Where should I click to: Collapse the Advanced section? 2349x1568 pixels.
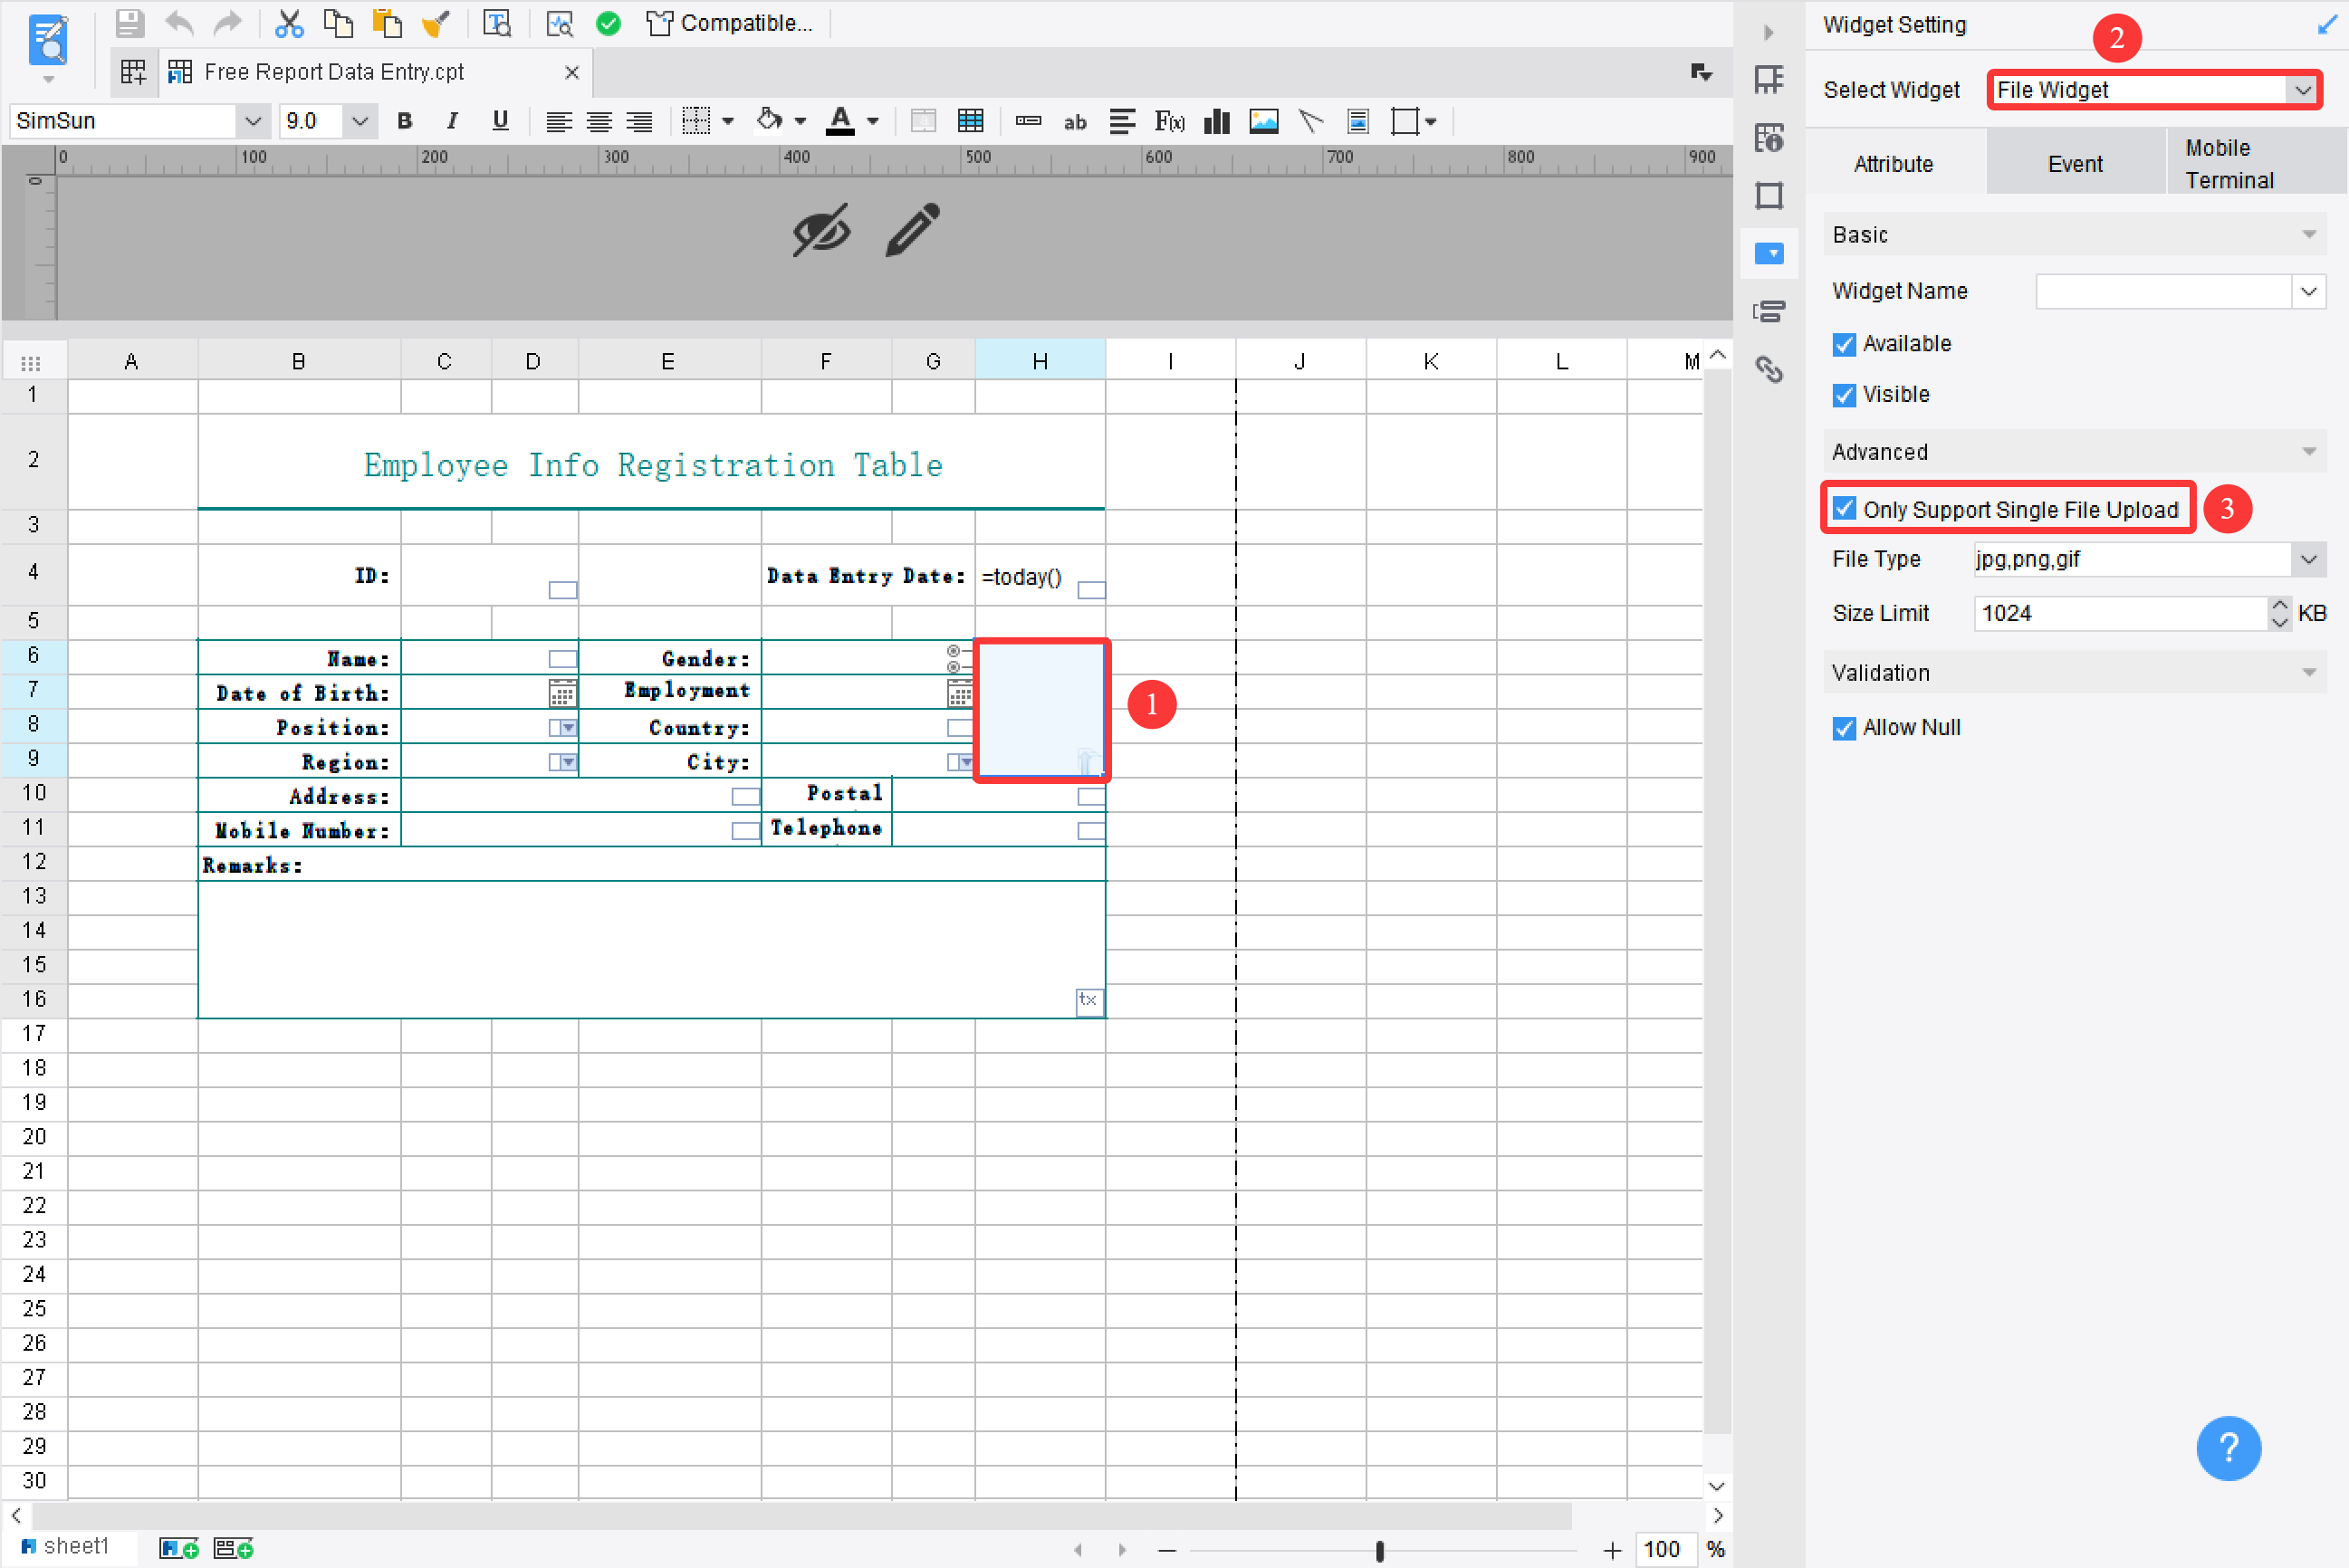pos(2308,451)
